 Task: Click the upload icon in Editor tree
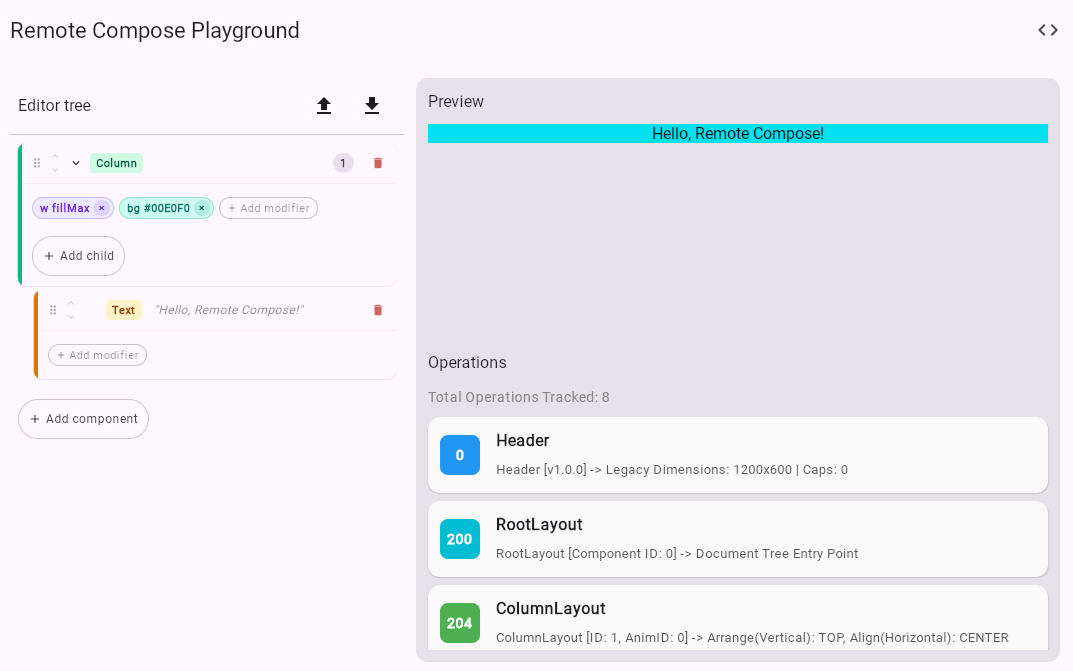coord(324,105)
